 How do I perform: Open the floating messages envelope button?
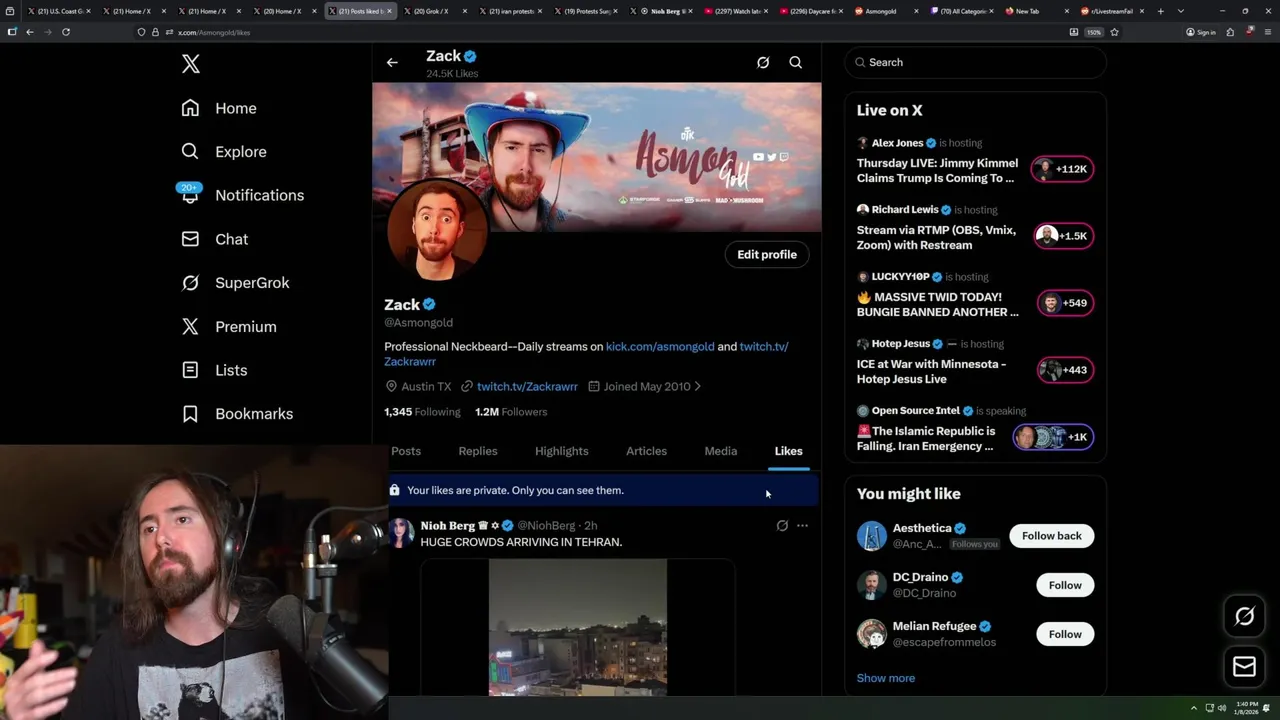click(x=1244, y=666)
